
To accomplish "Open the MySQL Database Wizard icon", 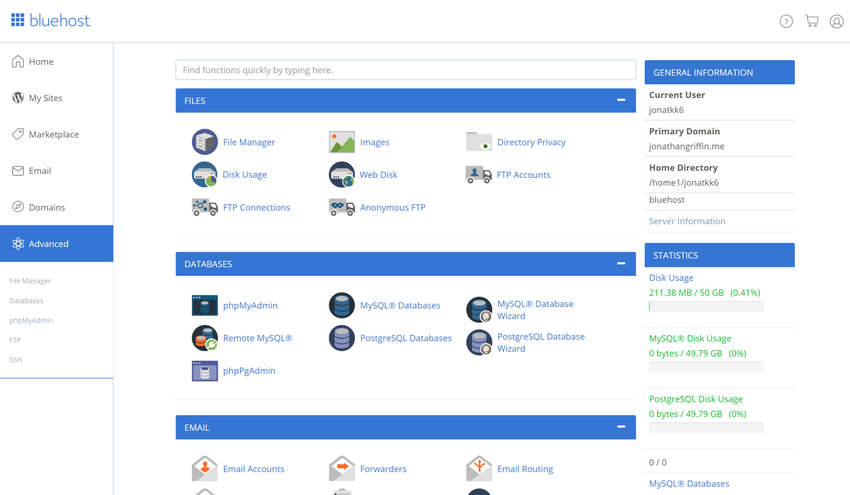I will pyautogui.click(x=479, y=309).
